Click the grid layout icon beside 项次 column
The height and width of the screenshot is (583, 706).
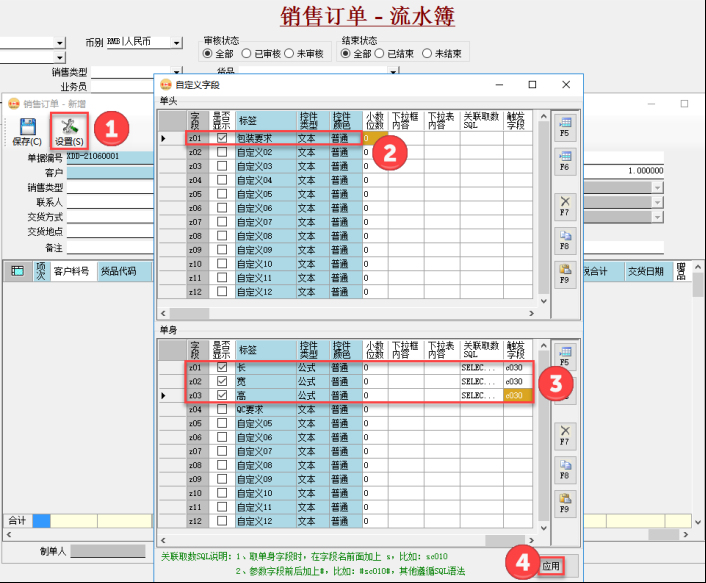(x=18, y=271)
